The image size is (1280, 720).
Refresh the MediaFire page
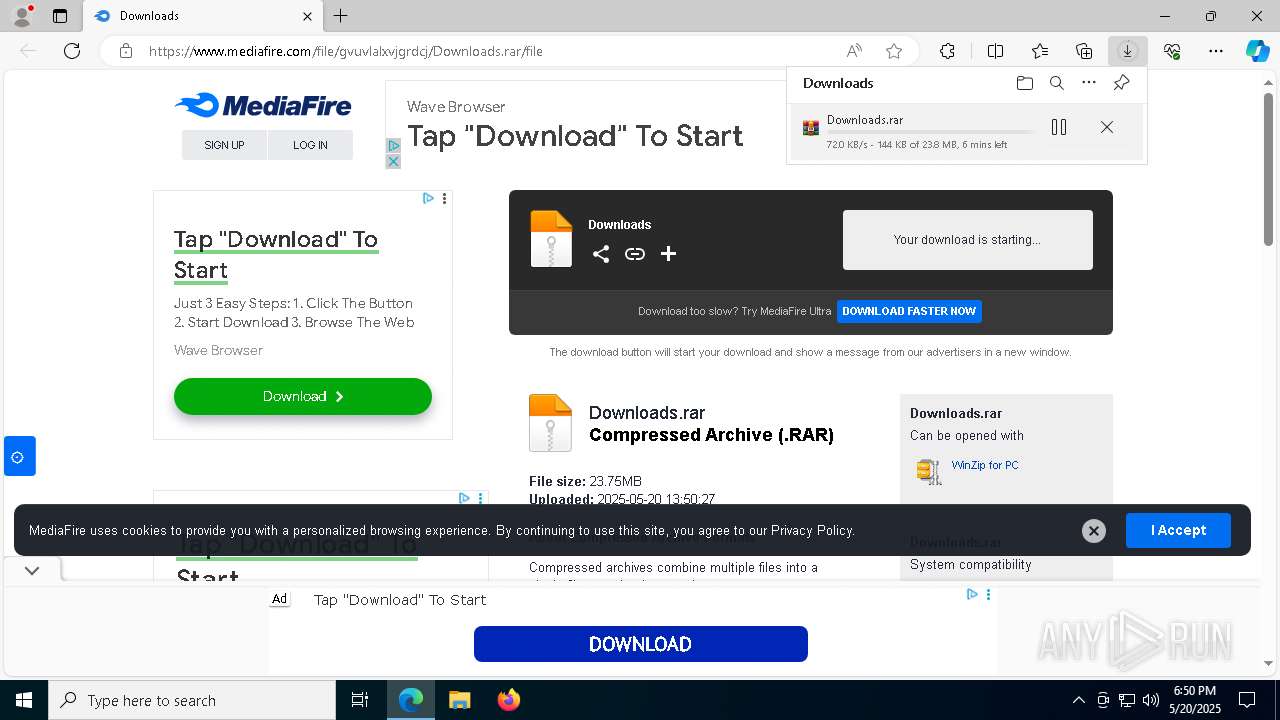coord(72,51)
